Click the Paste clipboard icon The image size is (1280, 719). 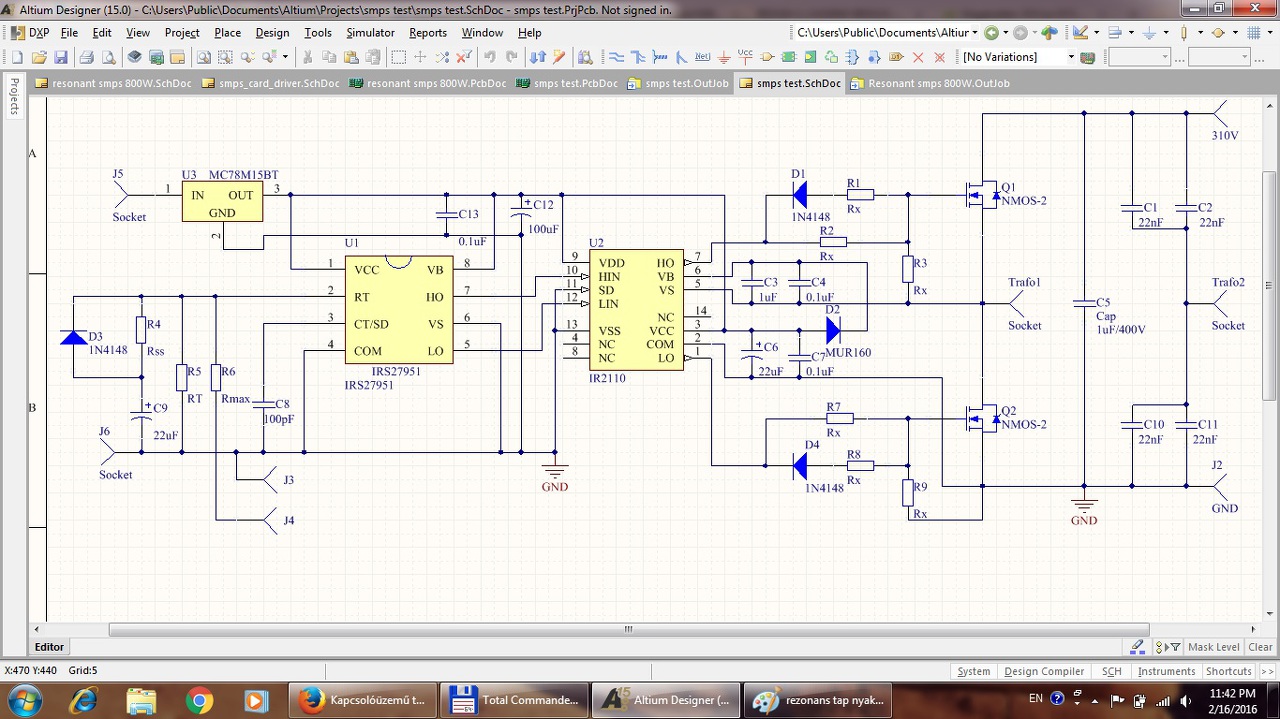(x=350, y=57)
